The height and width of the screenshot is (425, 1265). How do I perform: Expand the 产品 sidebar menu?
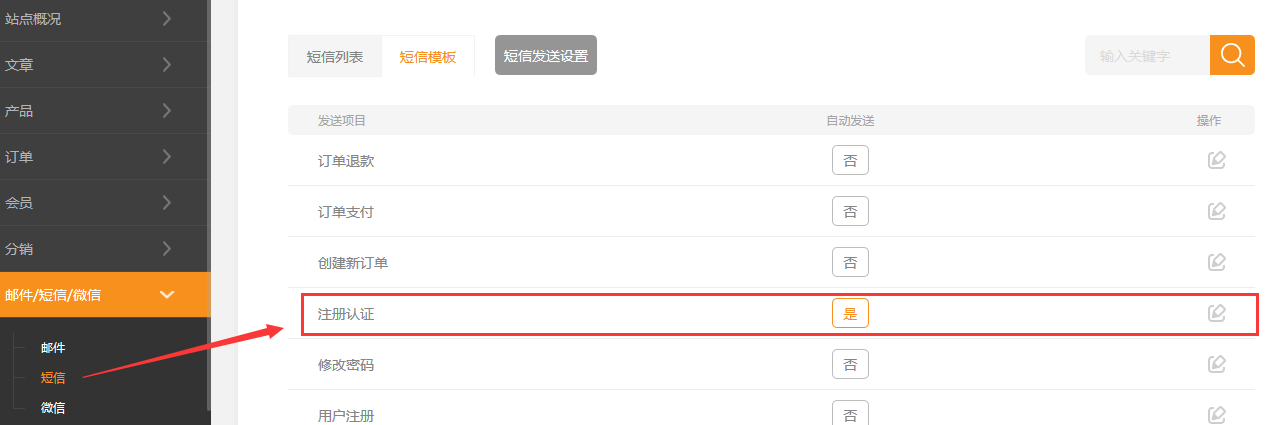[x=105, y=111]
